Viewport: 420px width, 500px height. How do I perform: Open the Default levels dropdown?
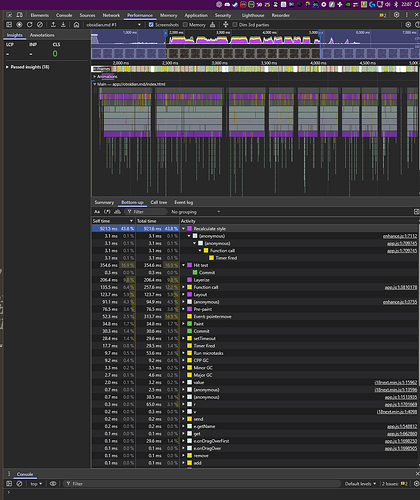(x=360, y=484)
